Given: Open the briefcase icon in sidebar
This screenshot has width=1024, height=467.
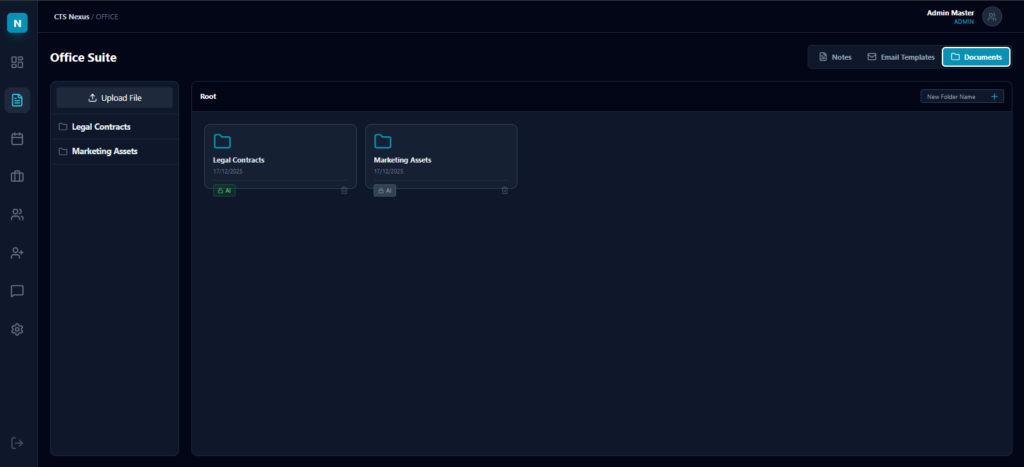Looking at the screenshot, I should (17, 177).
